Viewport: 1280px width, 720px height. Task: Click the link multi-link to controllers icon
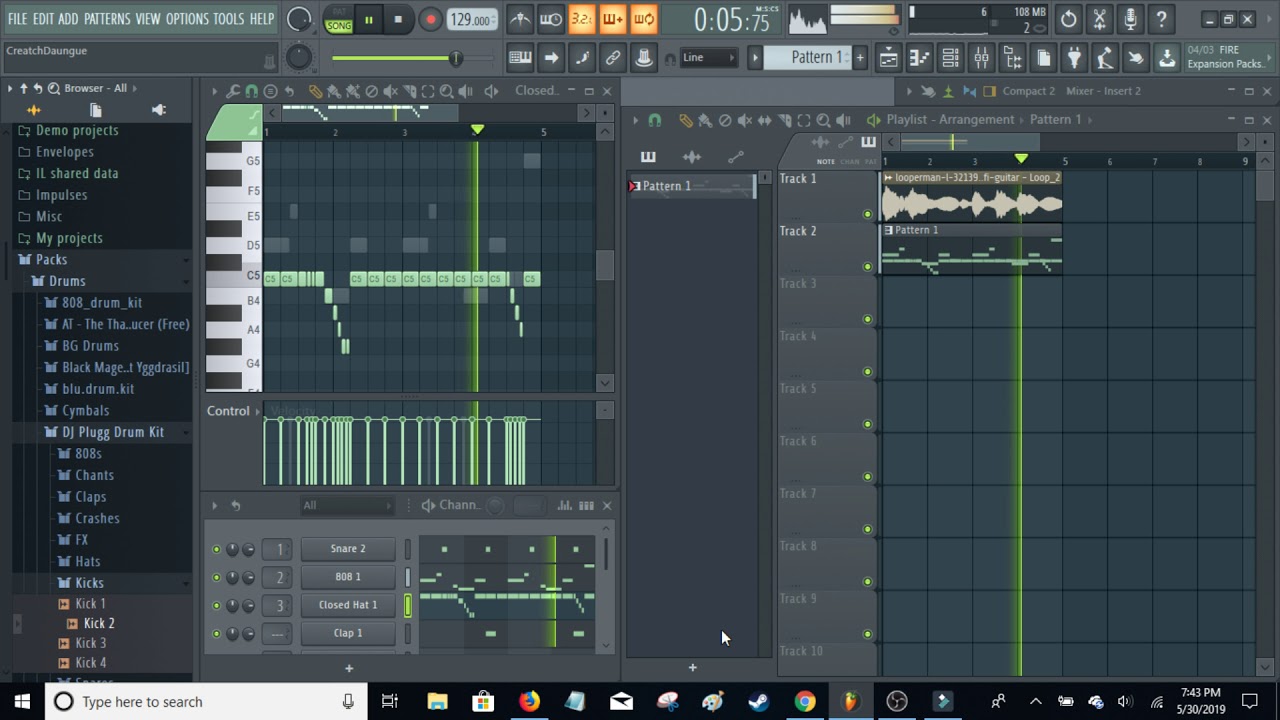pyautogui.click(x=613, y=58)
